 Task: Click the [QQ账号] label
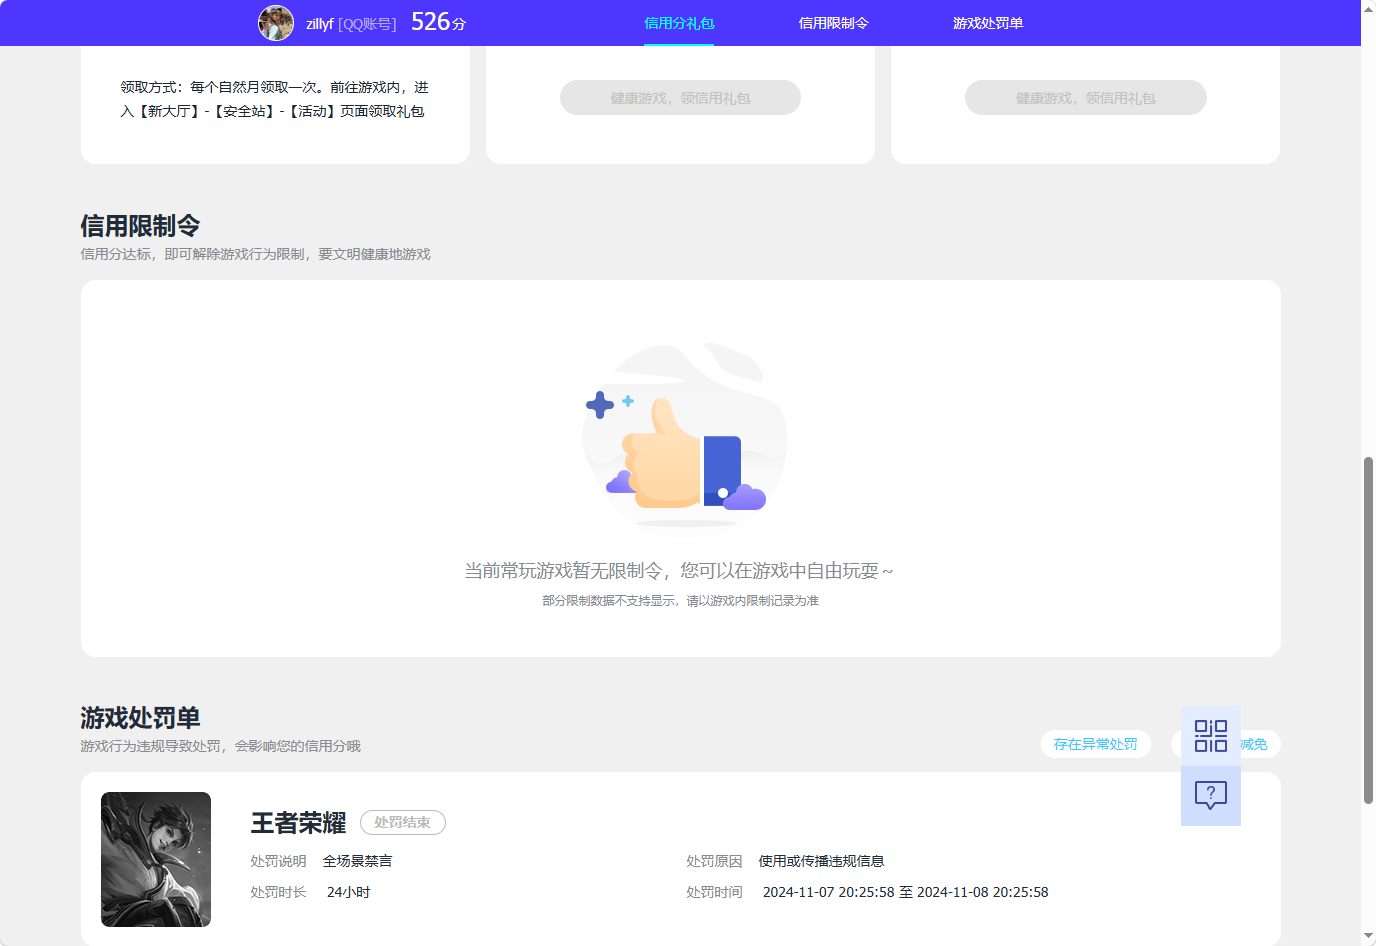pyautogui.click(x=367, y=24)
